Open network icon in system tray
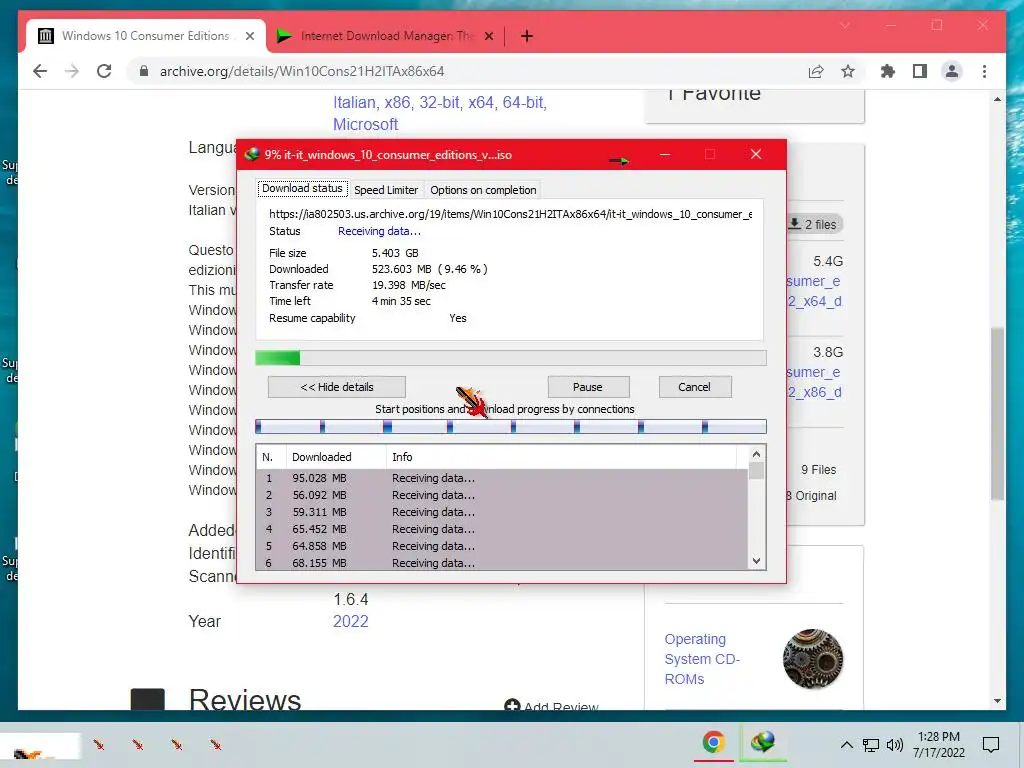 [x=871, y=744]
